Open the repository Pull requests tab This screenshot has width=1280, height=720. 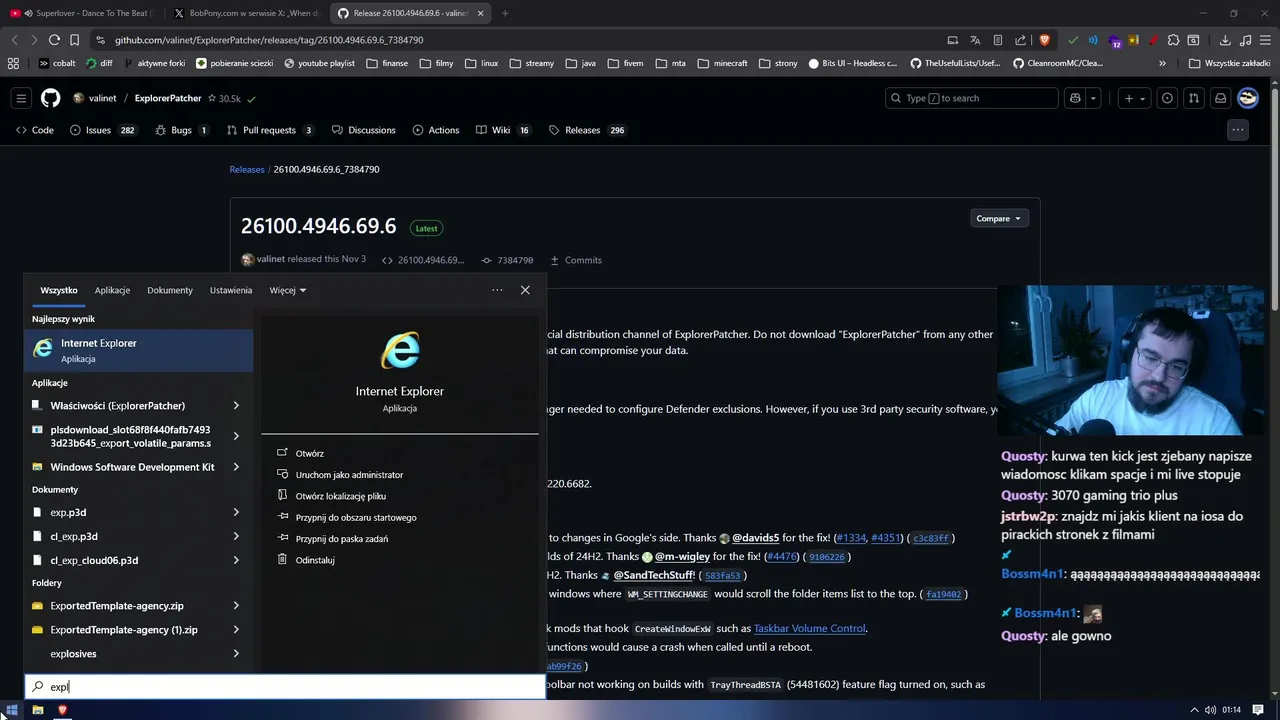pyautogui.click(x=270, y=130)
